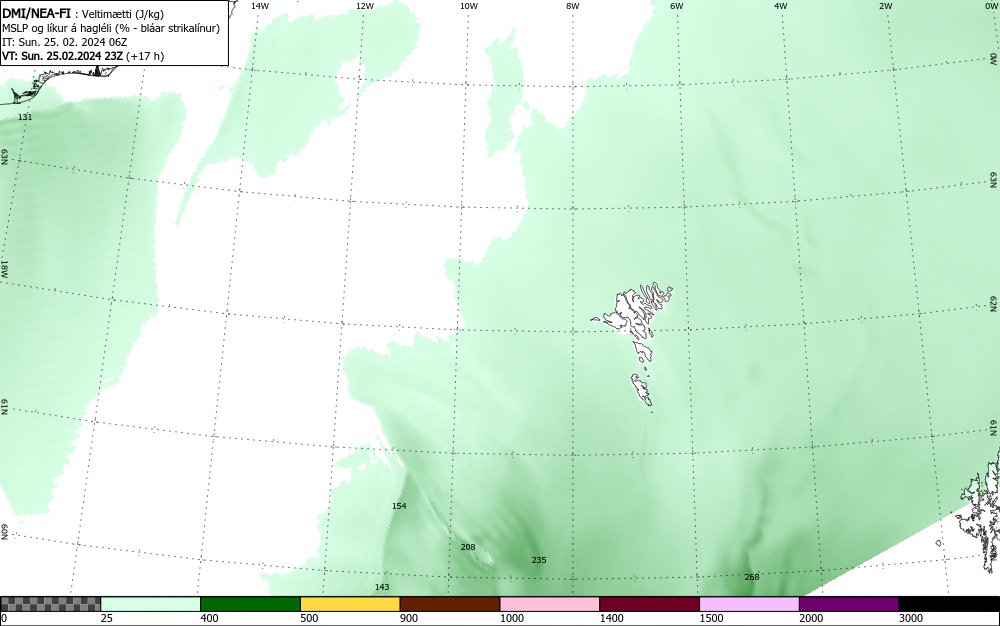The height and width of the screenshot is (626, 1000).
Task: Choose the light purple 1500–2000 legend swatch
Action: coord(749,604)
